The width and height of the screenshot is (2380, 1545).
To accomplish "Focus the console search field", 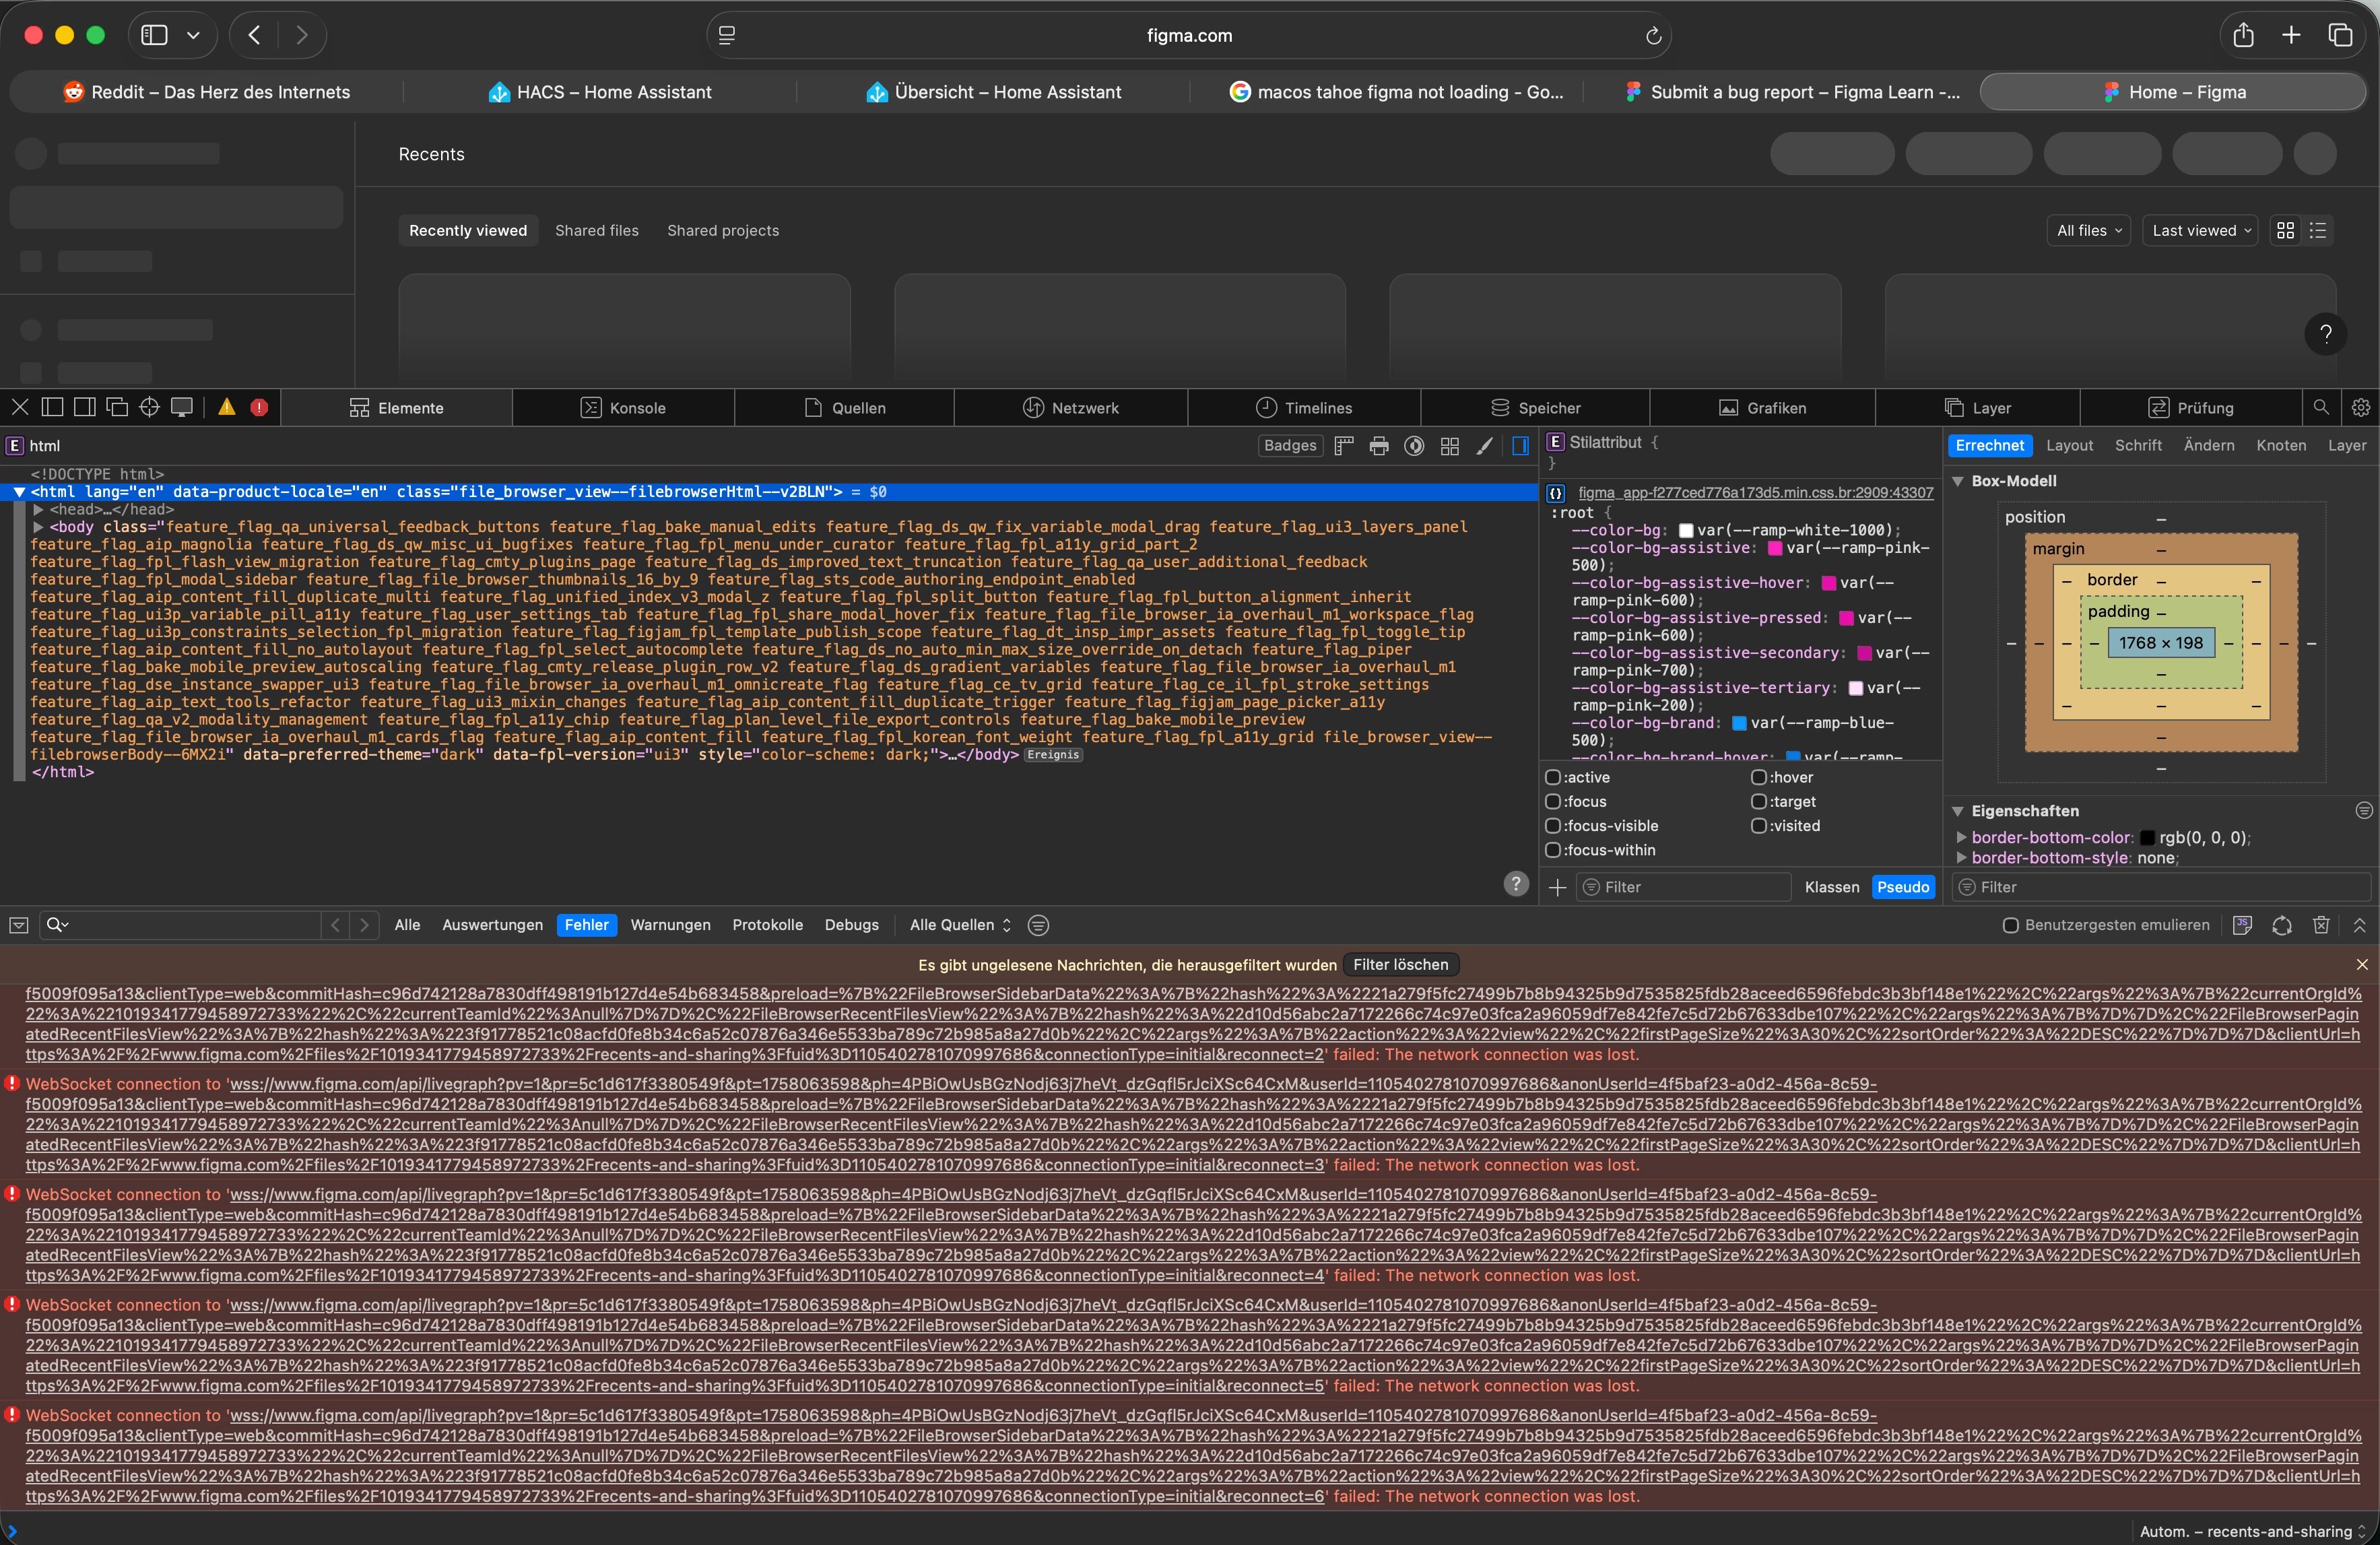I will click(180, 925).
